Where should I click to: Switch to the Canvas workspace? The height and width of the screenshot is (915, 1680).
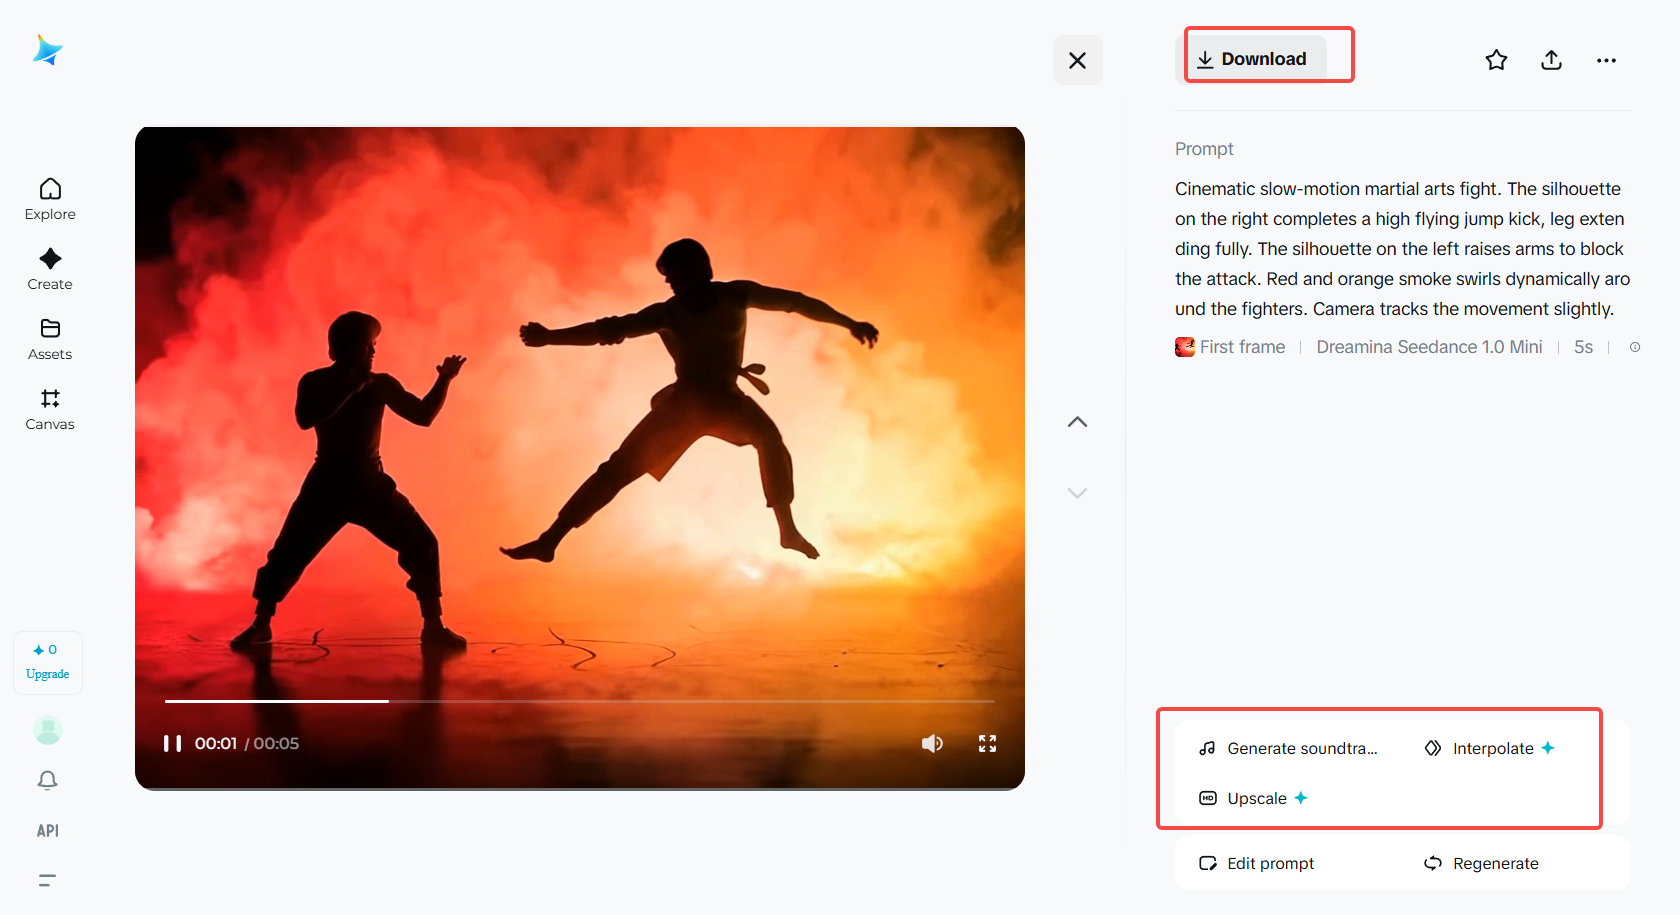click(49, 409)
